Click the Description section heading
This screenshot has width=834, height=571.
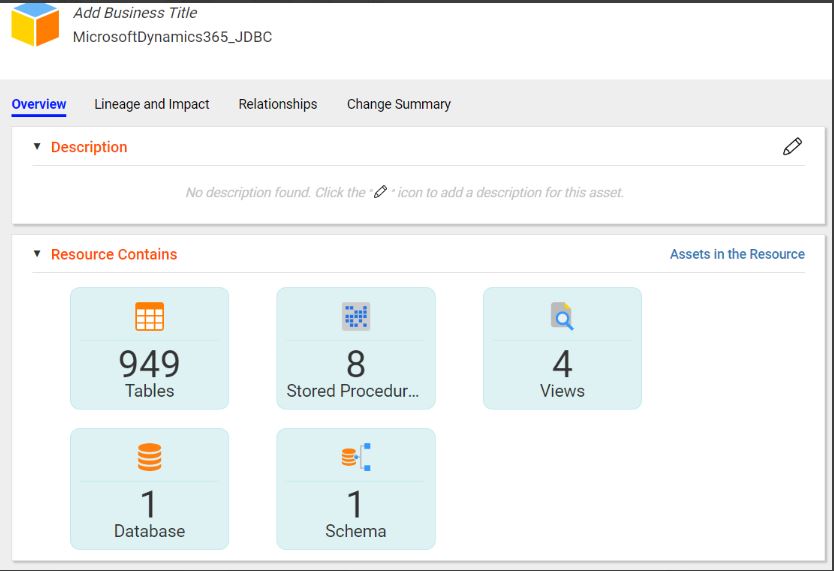(89, 147)
